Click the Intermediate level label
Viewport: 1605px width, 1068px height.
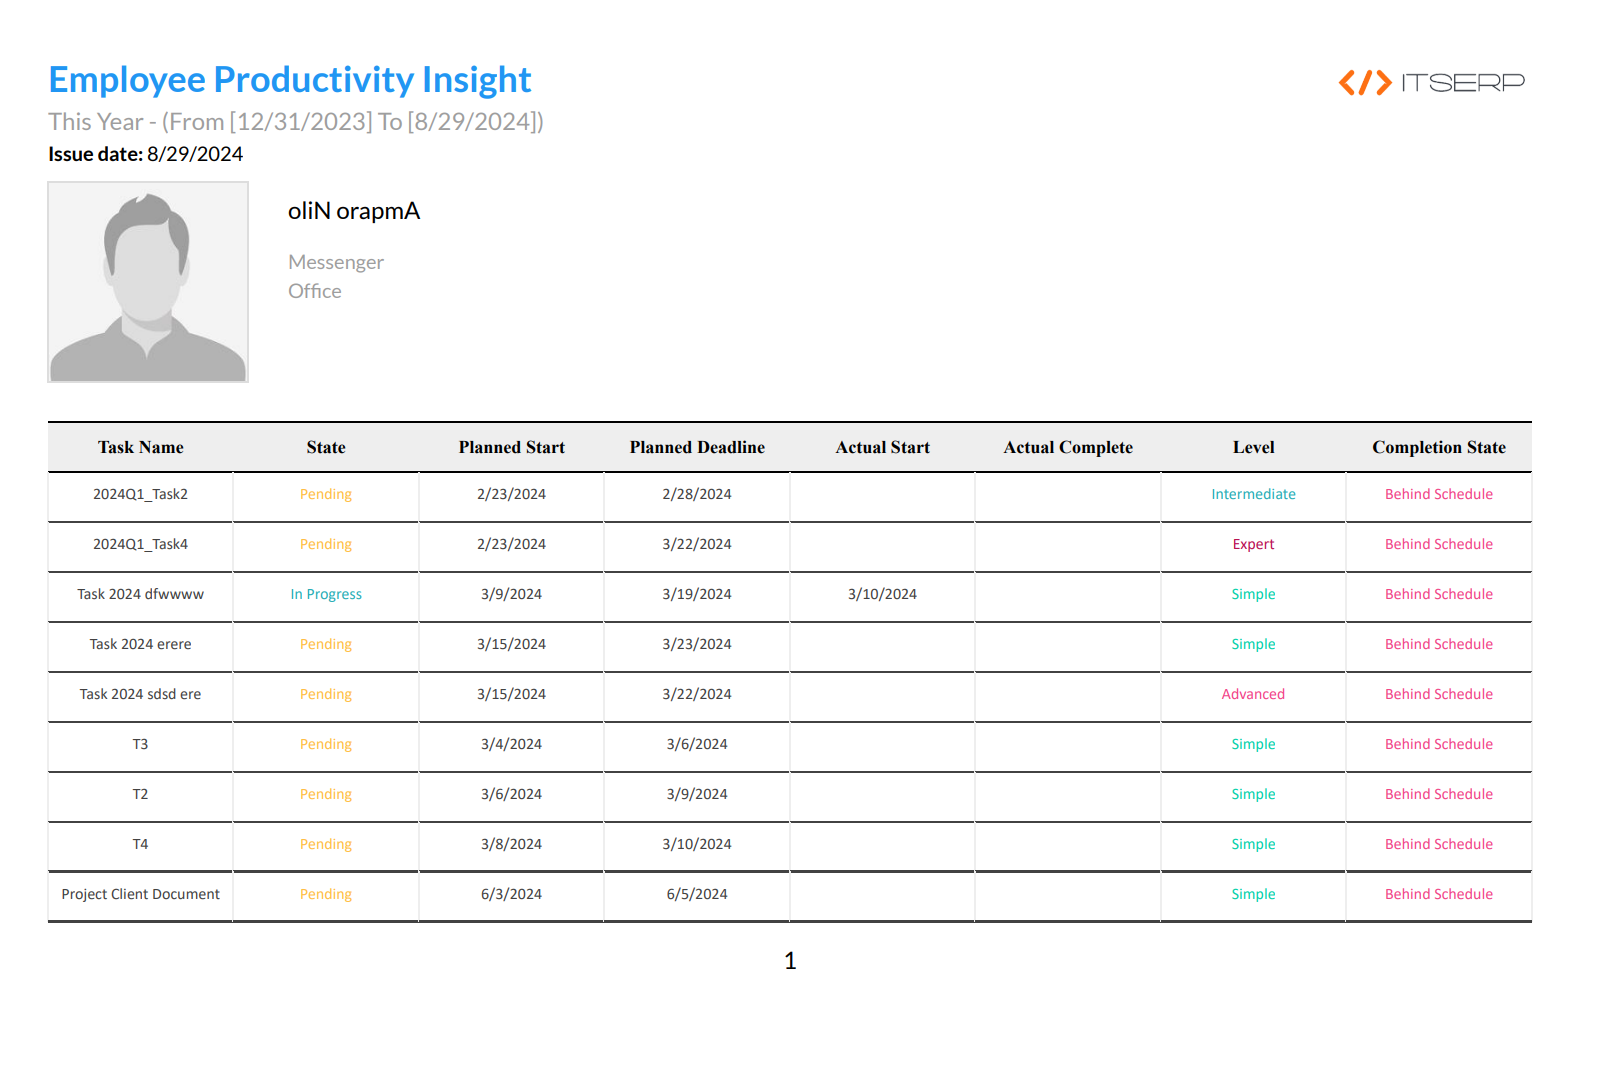1253,494
